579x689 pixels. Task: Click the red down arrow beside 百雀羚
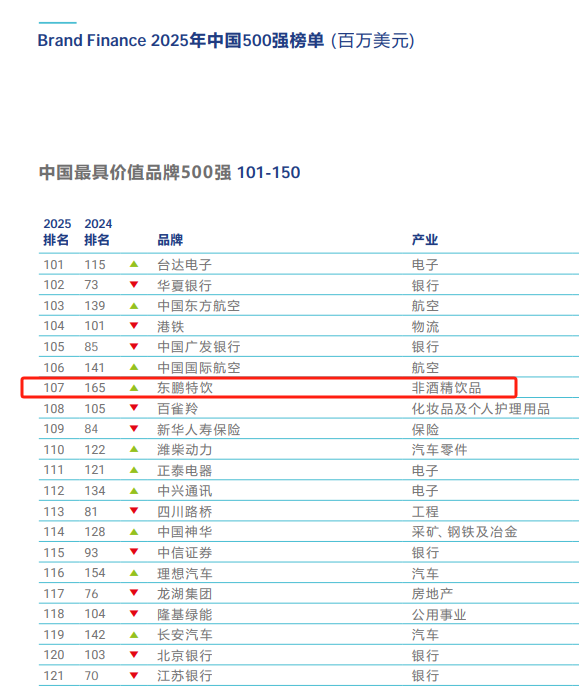pyautogui.click(x=134, y=408)
